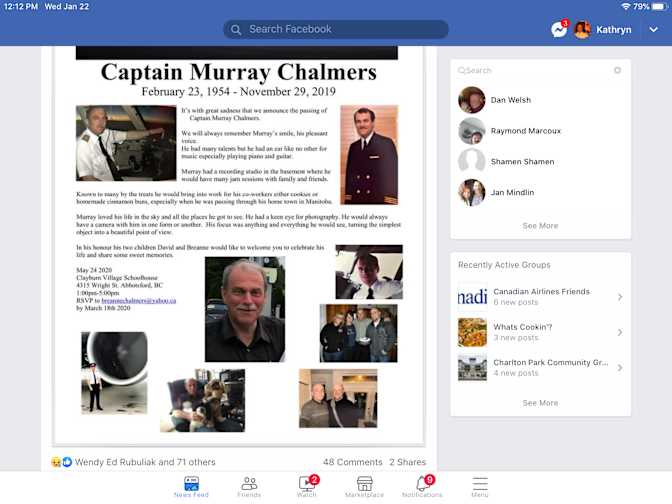The height and width of the screenshot is (504, 672).
Task: Open the contacts settings gear icon
Action: [x=617, y=70]
